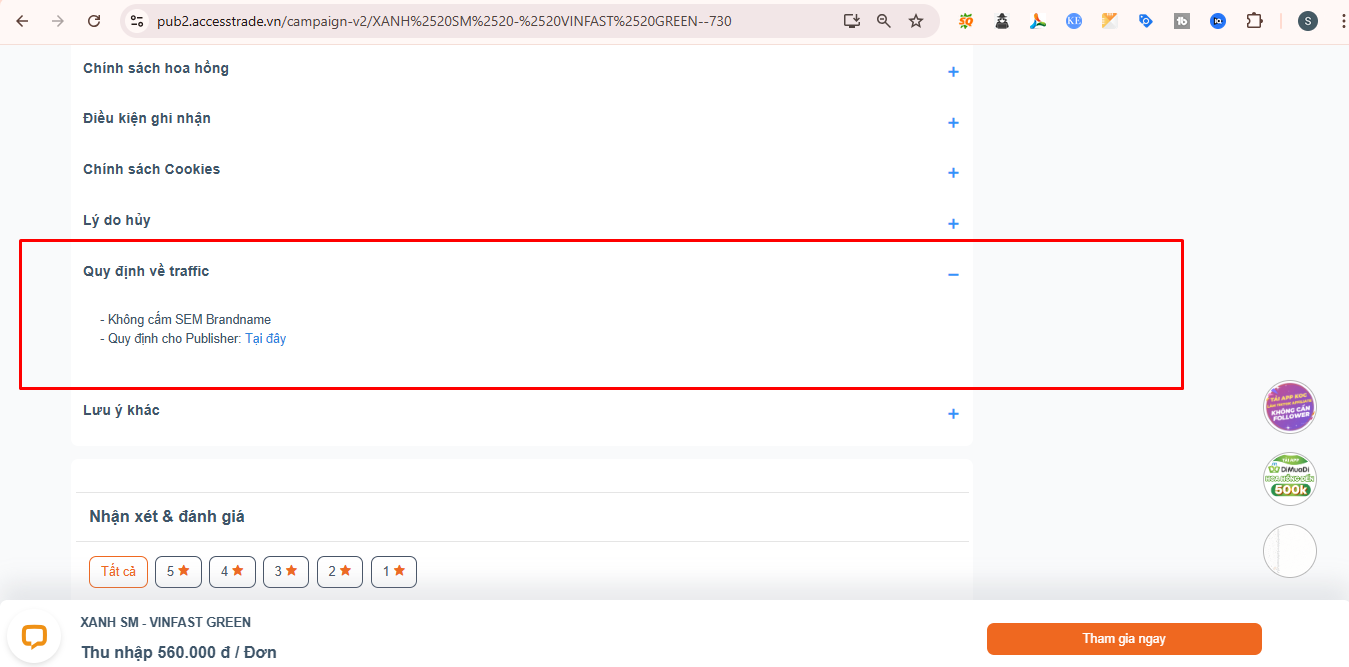Go forward in browser history
This screenshot has height=667, width=1349.
[x=58, y=21]
